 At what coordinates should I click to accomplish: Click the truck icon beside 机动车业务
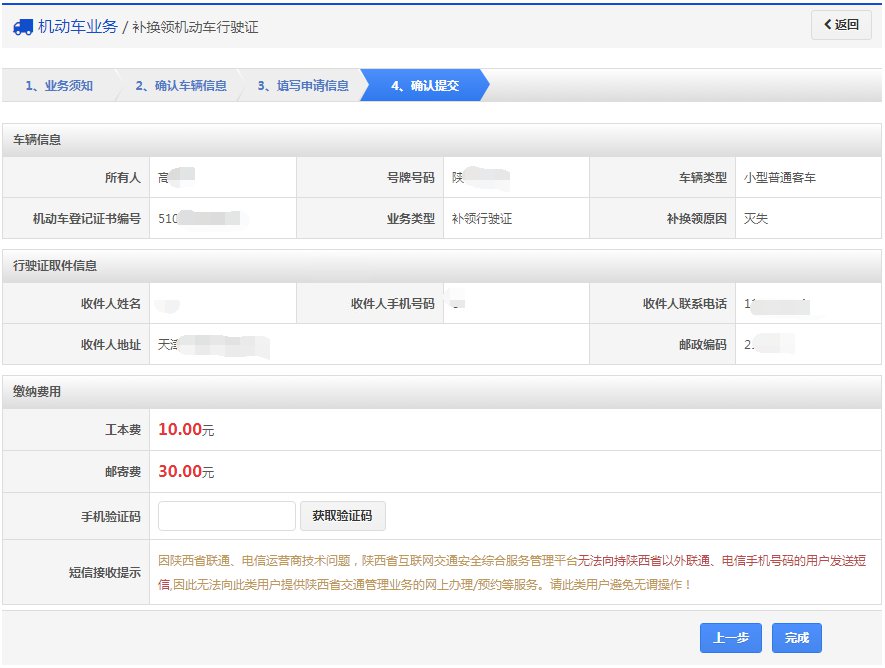pyautogui.click(x=22, y=27)
